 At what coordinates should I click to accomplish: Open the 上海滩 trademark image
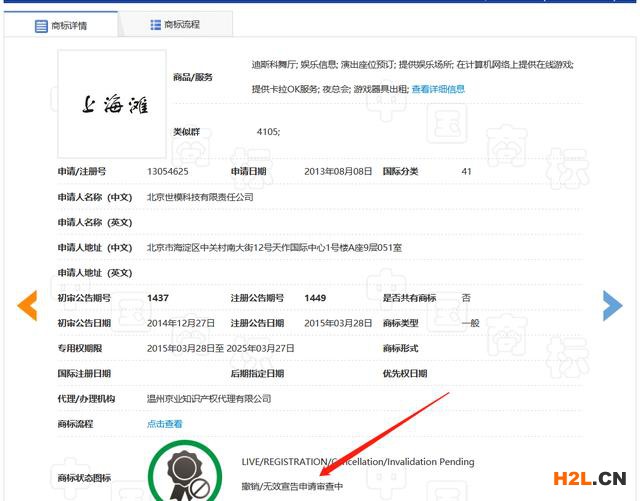point(113,101)
